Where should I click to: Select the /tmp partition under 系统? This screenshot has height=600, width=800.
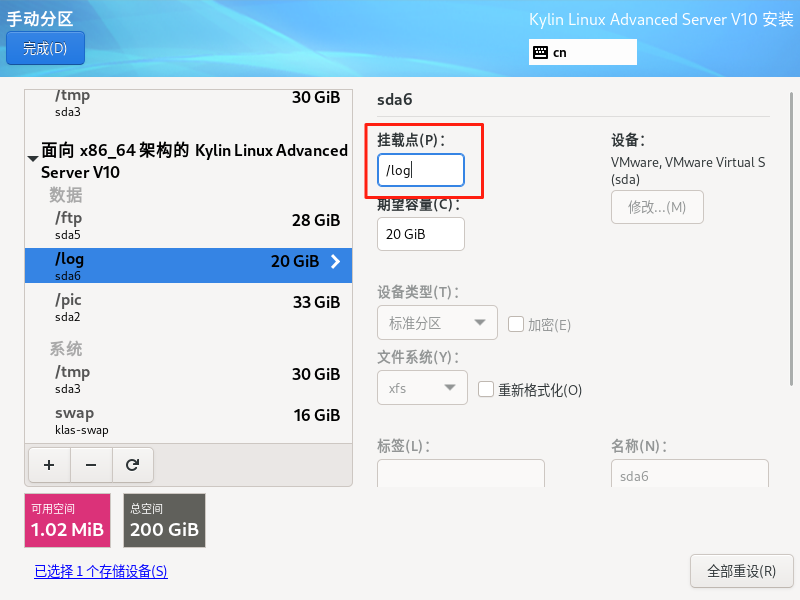(x=188, y=379)
